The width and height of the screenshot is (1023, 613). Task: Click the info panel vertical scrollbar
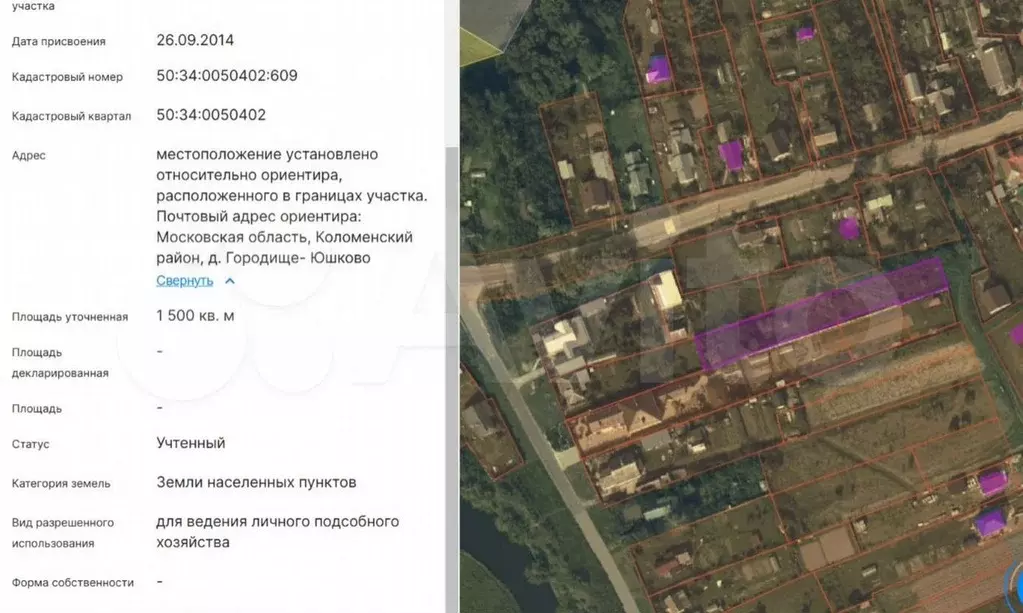[451, 378]
